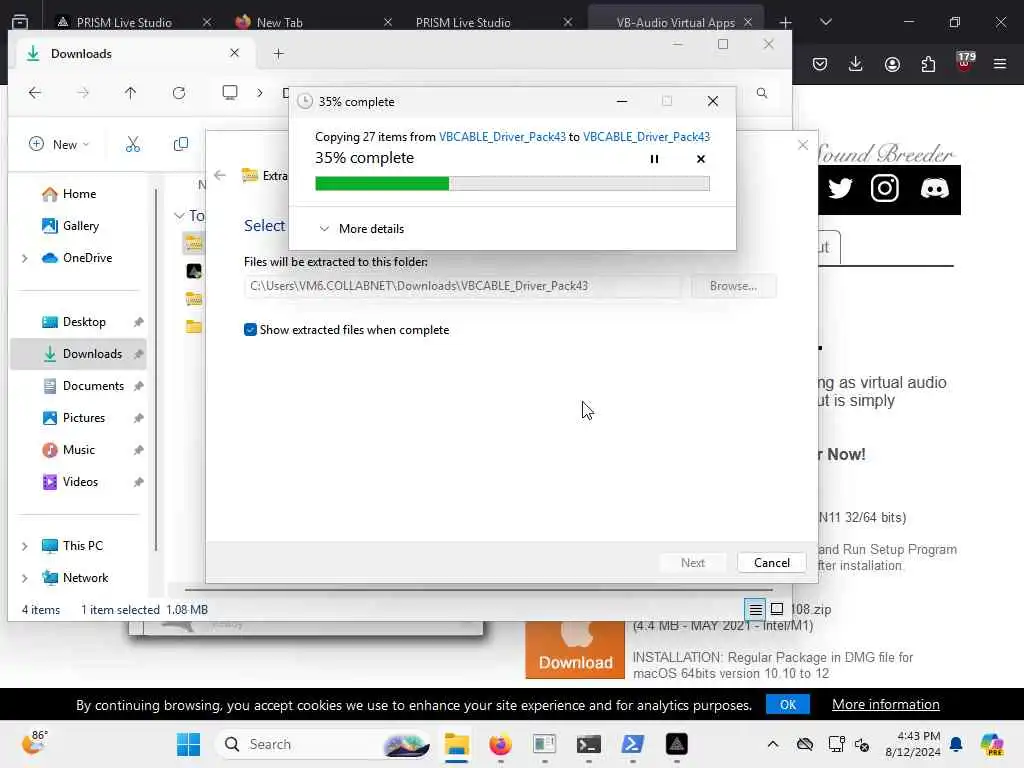This screenshot has width=1024, height=768.
Task: Toggle Show extracted files when complete
Action: point(250,330)
